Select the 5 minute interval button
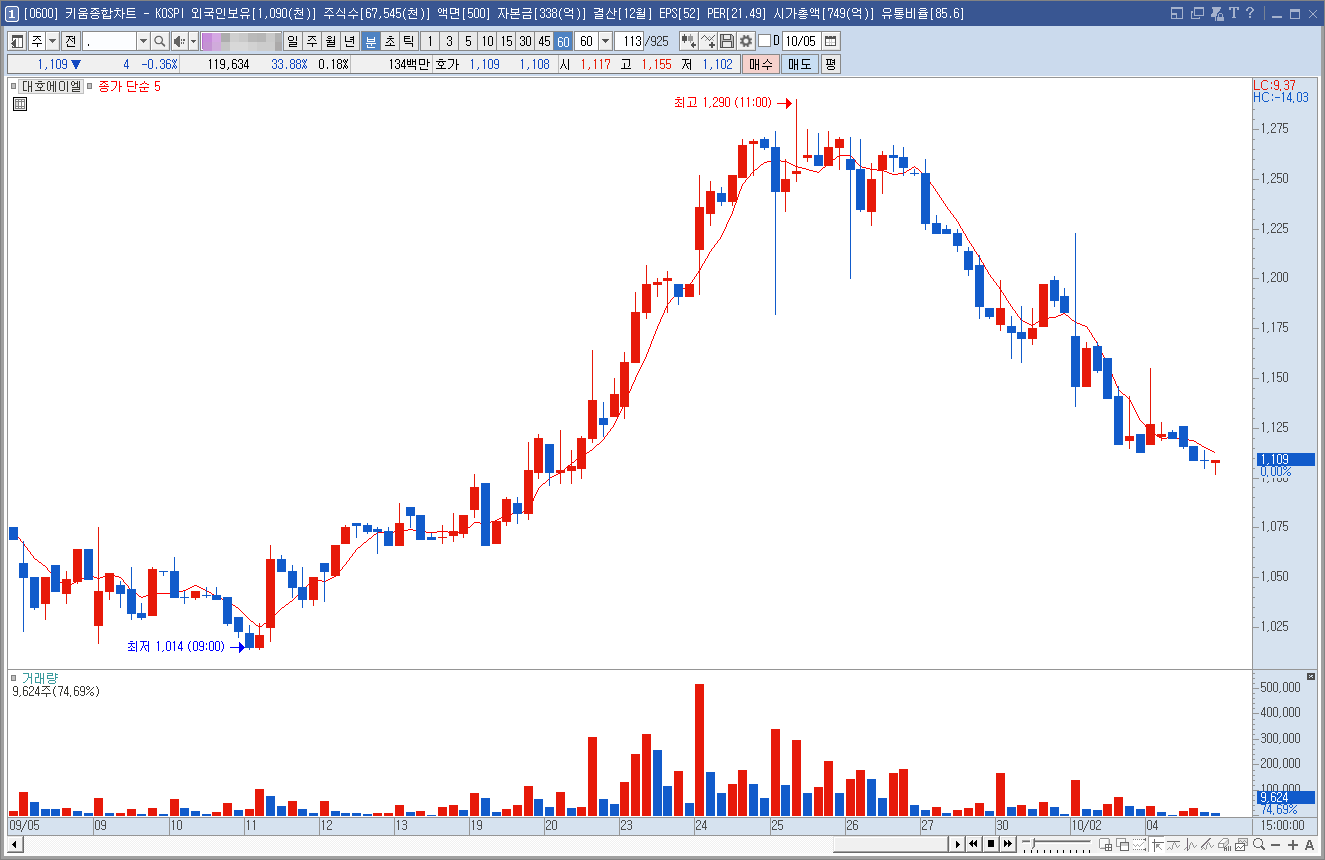The height and width of the screenshot is (860, 1325). point(468,41)
